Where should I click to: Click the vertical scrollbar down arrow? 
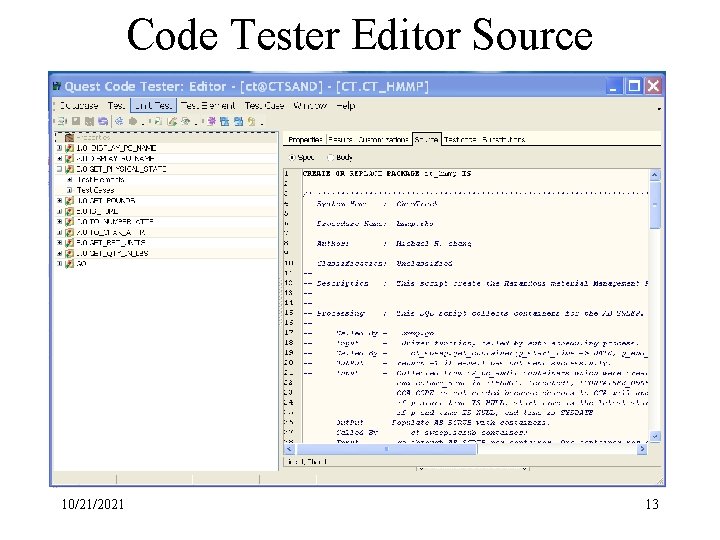[x=655, y=436]
